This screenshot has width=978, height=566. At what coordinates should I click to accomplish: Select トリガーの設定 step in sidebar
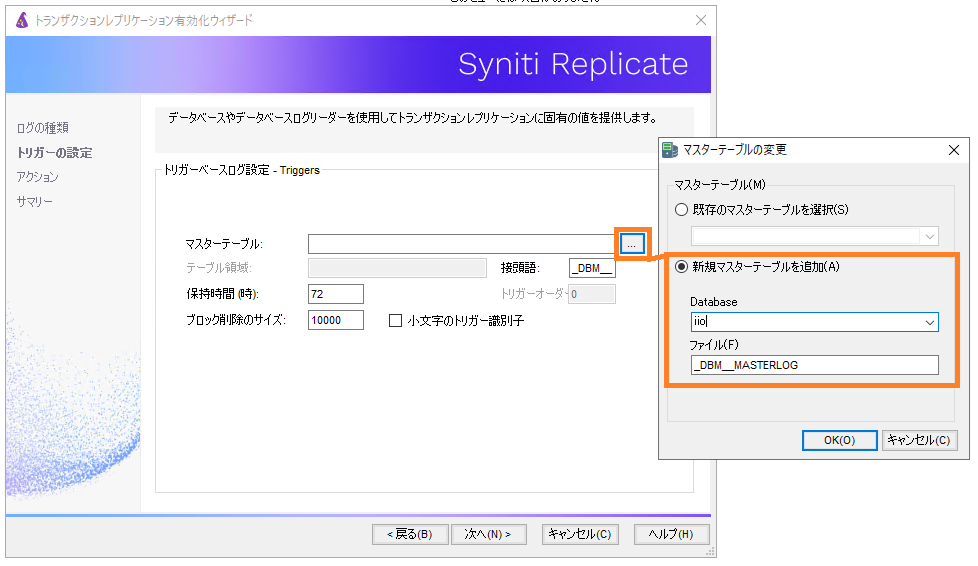[x=54, y=153]
